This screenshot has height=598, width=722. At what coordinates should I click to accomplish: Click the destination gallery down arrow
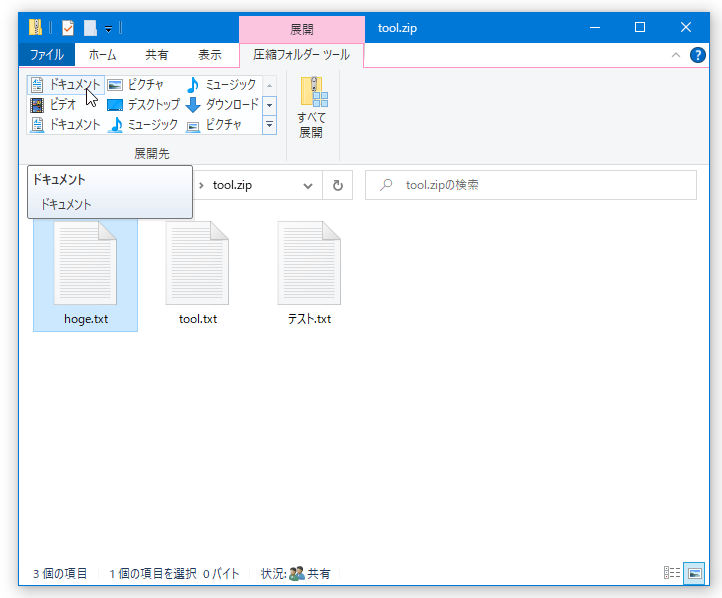click(x=269, y=105)
